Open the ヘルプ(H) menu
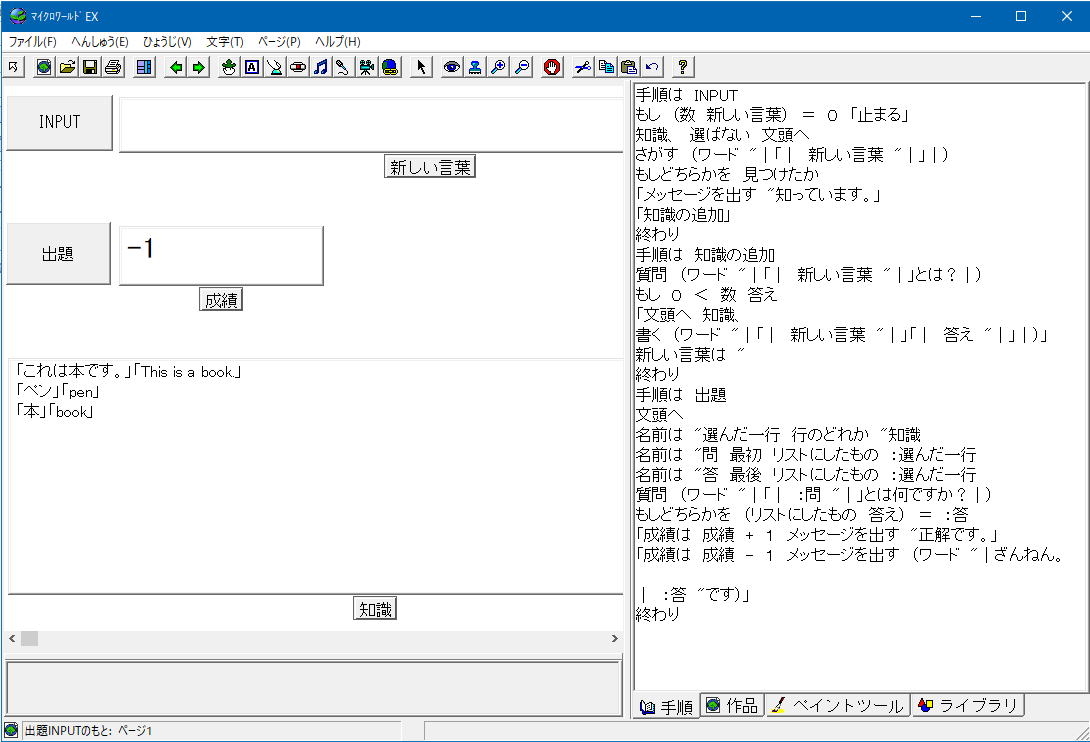 (338, 42)
